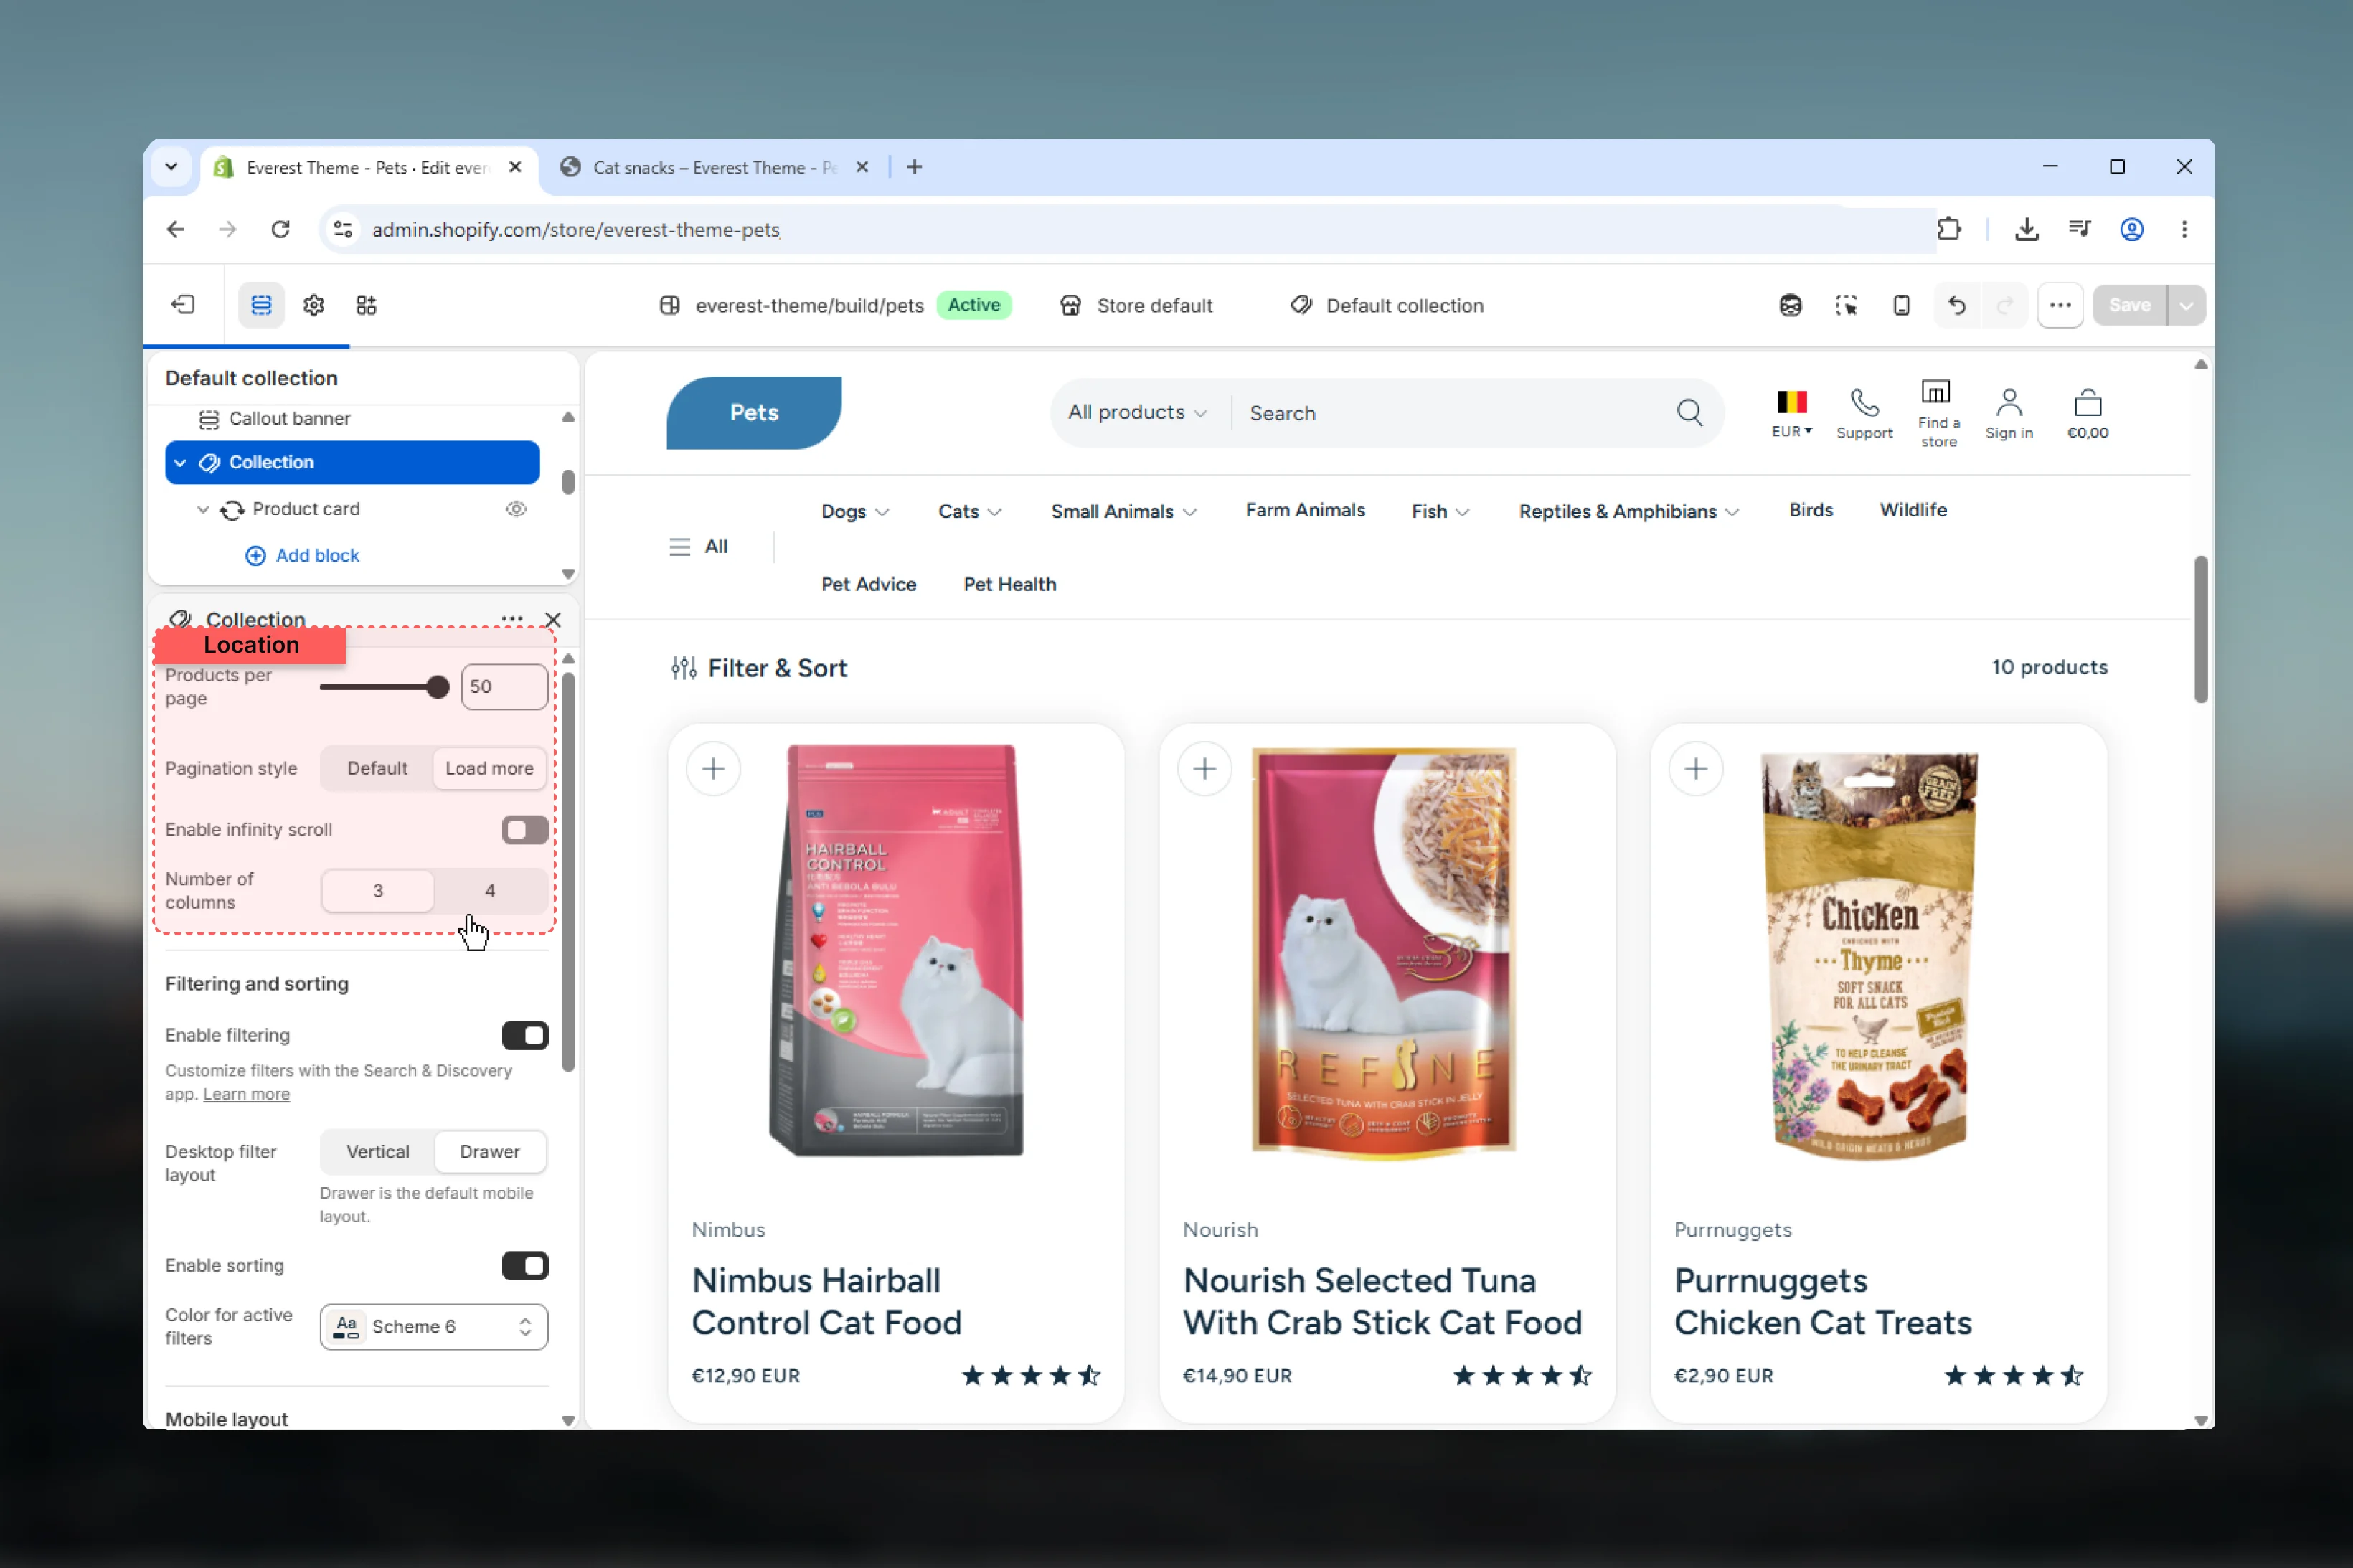Set pagination style to Default

tap(377, 768)
